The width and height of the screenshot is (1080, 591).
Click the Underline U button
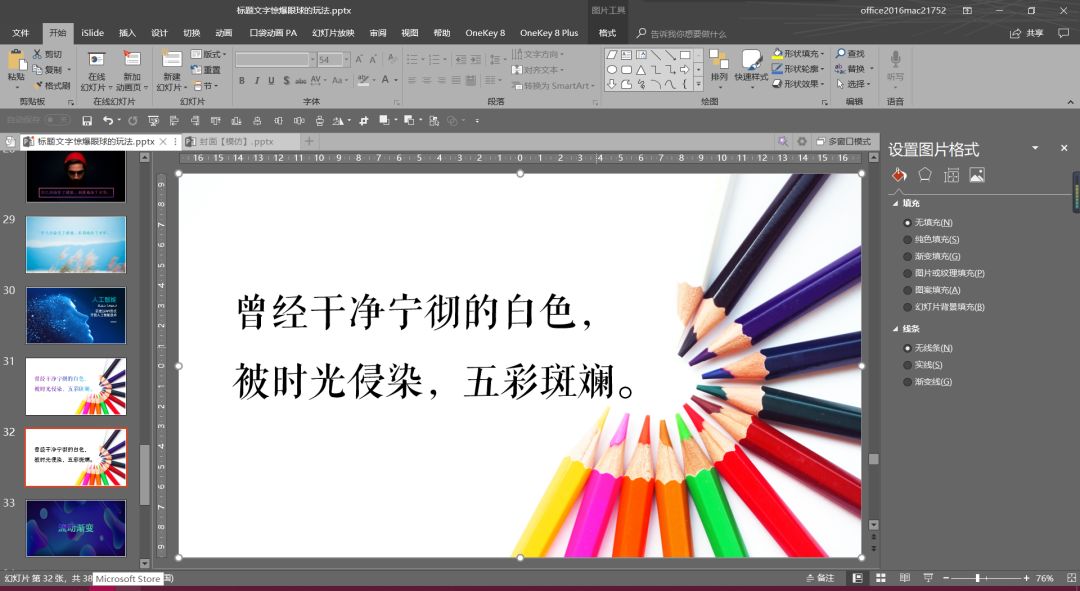pos(271,81)
